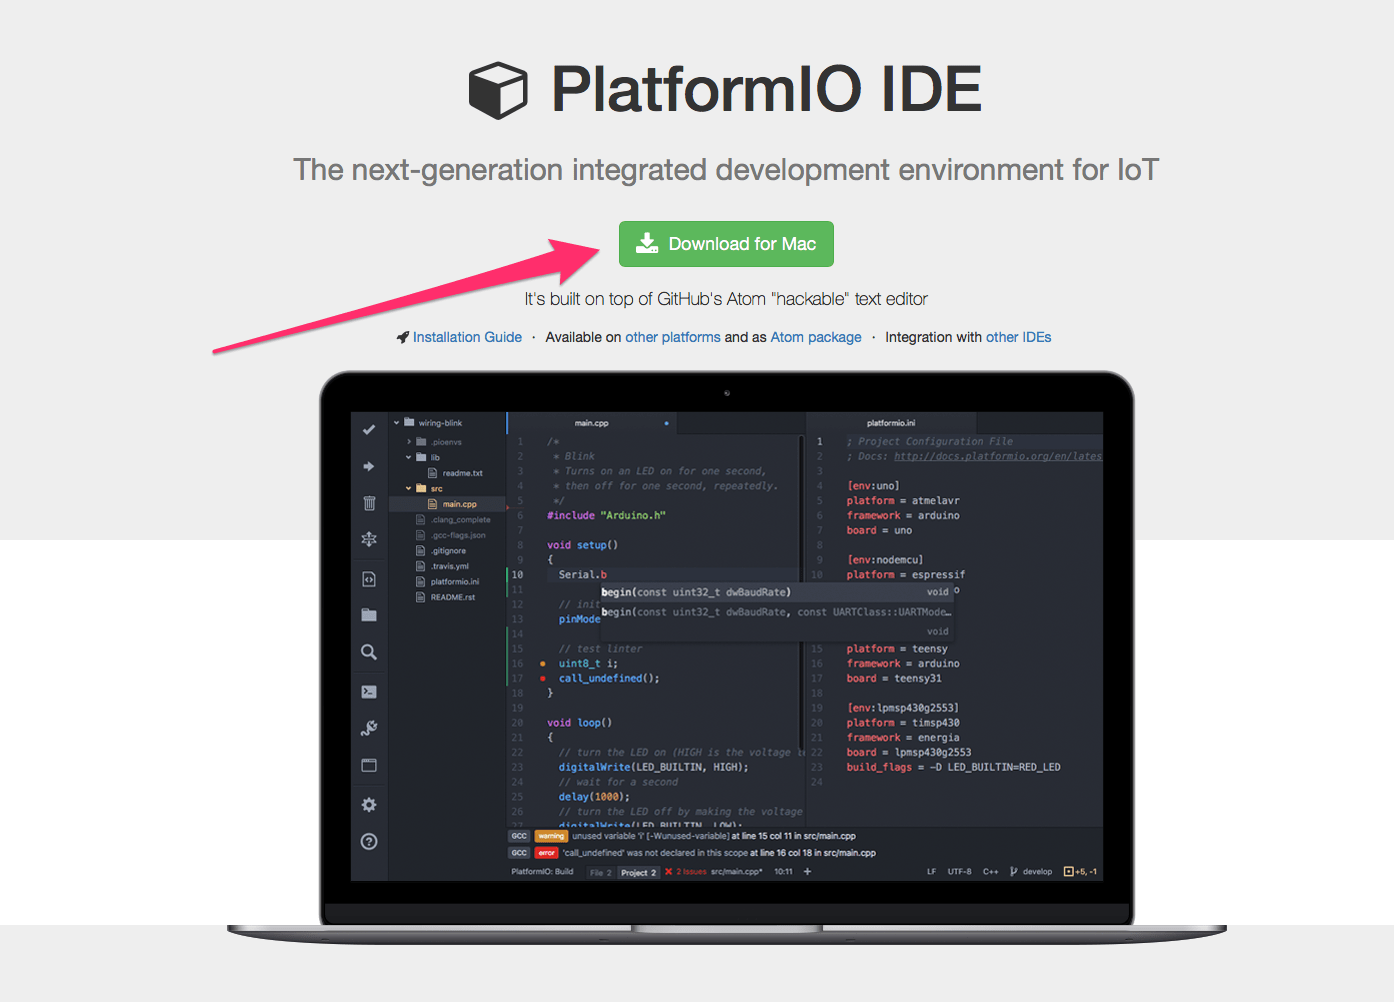Click the Run other targets icon
Screen dimensions: 1394x1002
(x=369, y=539)
